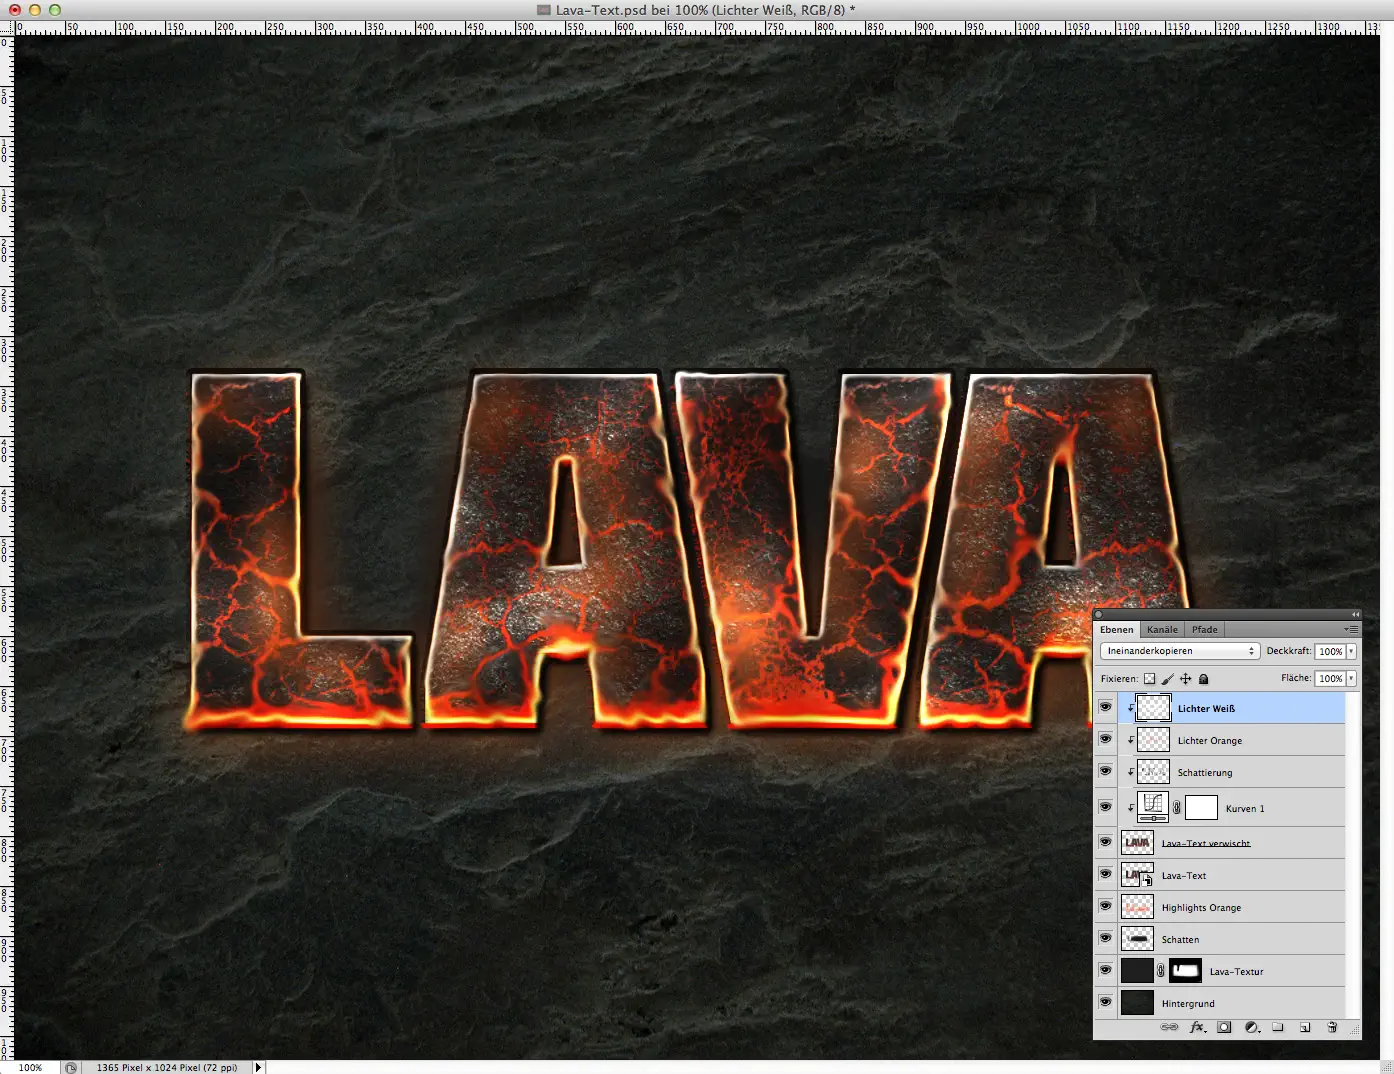Screen dimensions: 1394x1074
Task: Create a new group with folder icon
Action: coord(1279,1027)
